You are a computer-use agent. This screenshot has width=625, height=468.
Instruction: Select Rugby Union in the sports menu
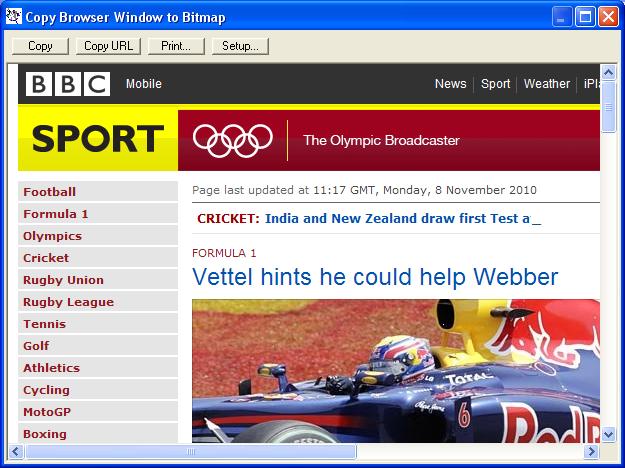point(98,280)
